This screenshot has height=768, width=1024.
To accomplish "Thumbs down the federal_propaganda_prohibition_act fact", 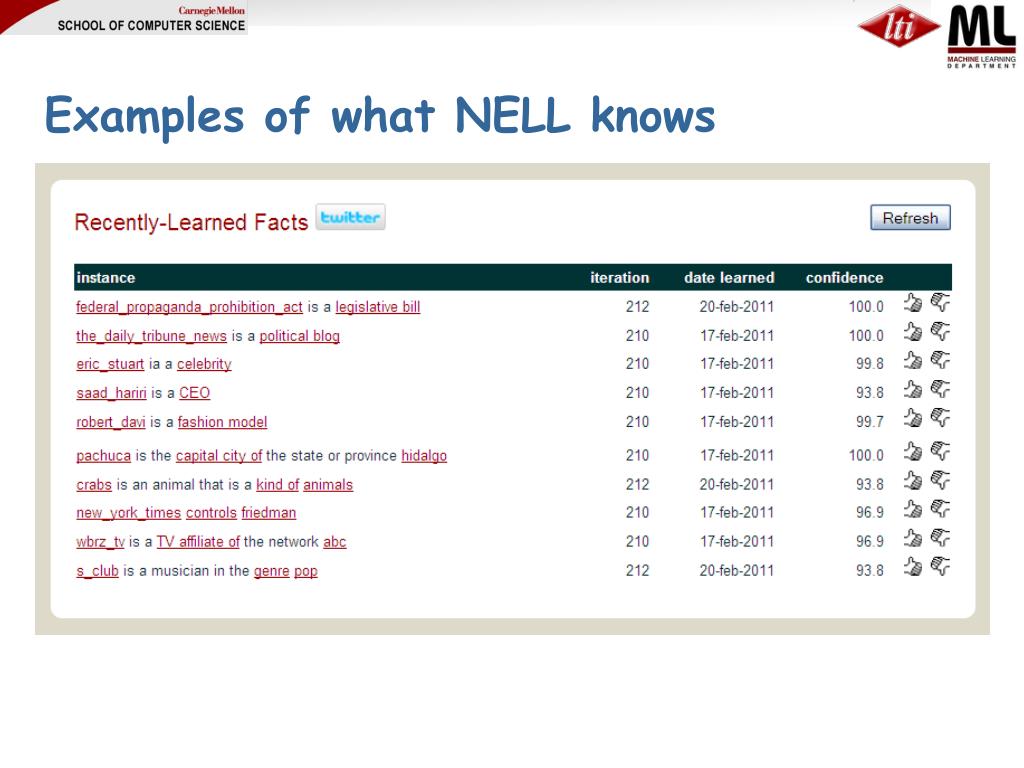I will click(940, 303).
